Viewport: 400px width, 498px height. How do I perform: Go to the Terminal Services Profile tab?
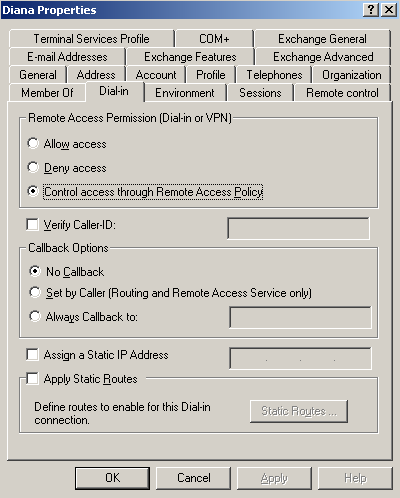pyautogui.click(x=92, y=39)
